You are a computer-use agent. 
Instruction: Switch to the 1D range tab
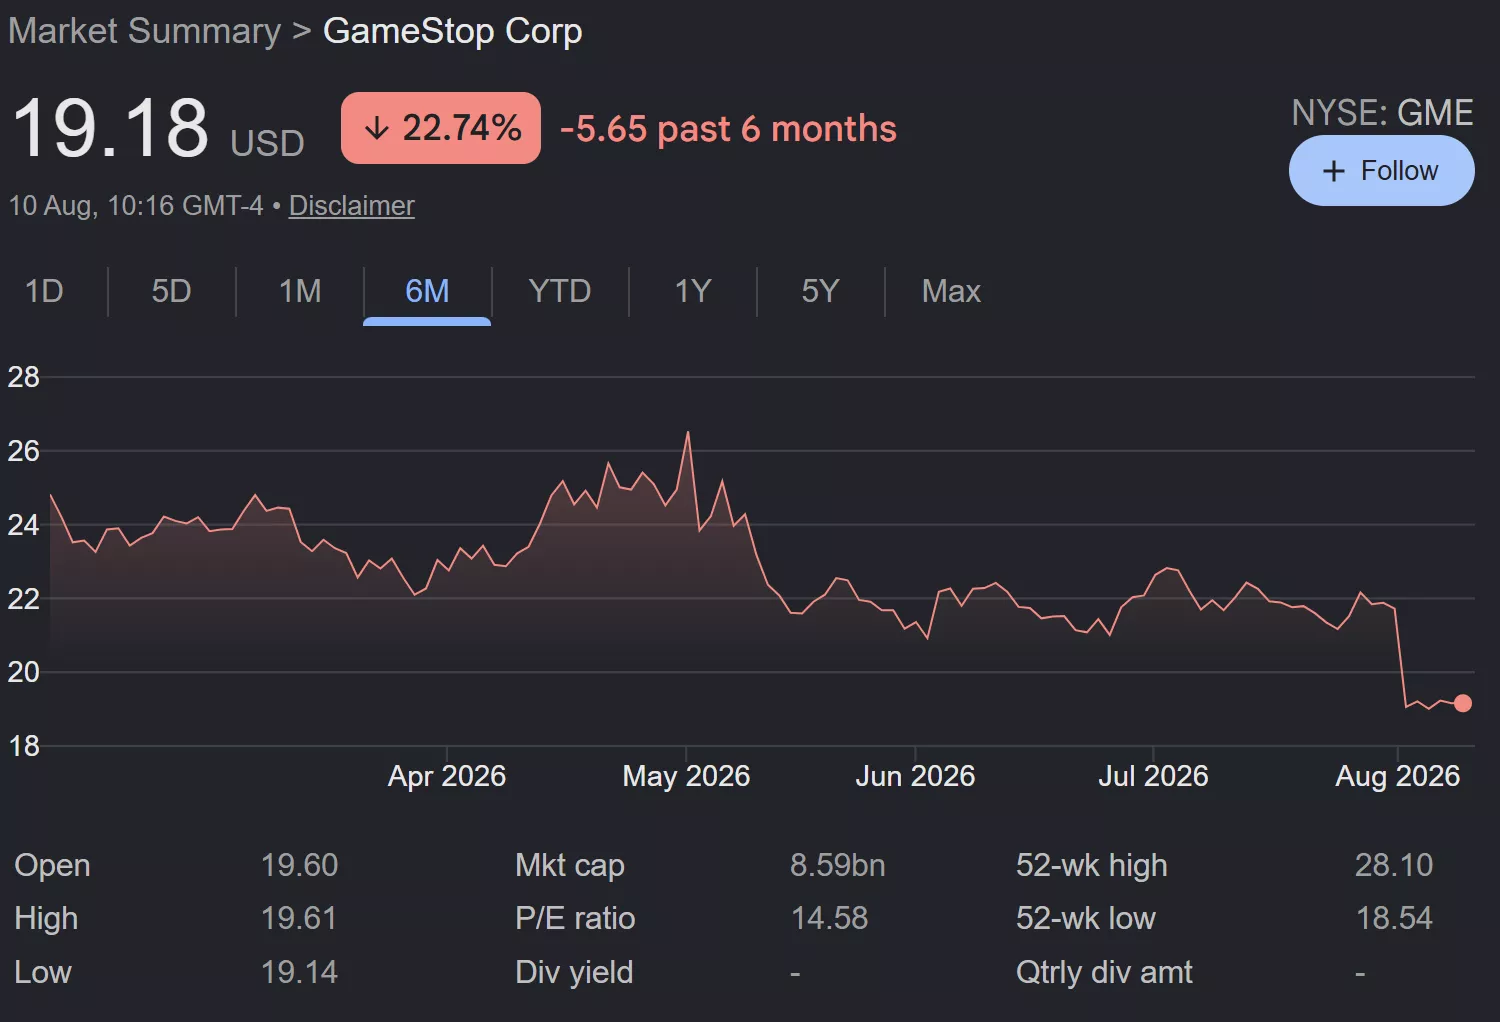click(44, 291)
